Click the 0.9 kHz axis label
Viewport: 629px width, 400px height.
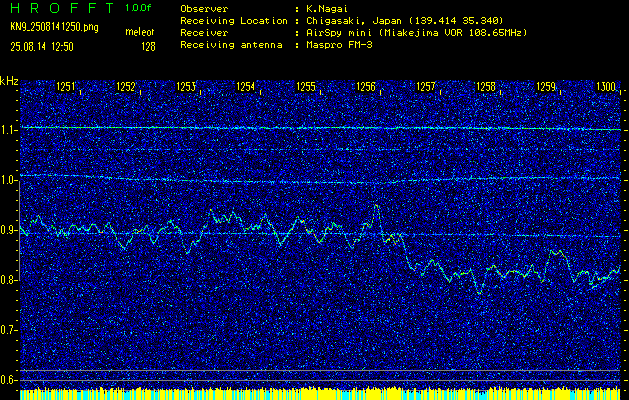coord(7,230)
